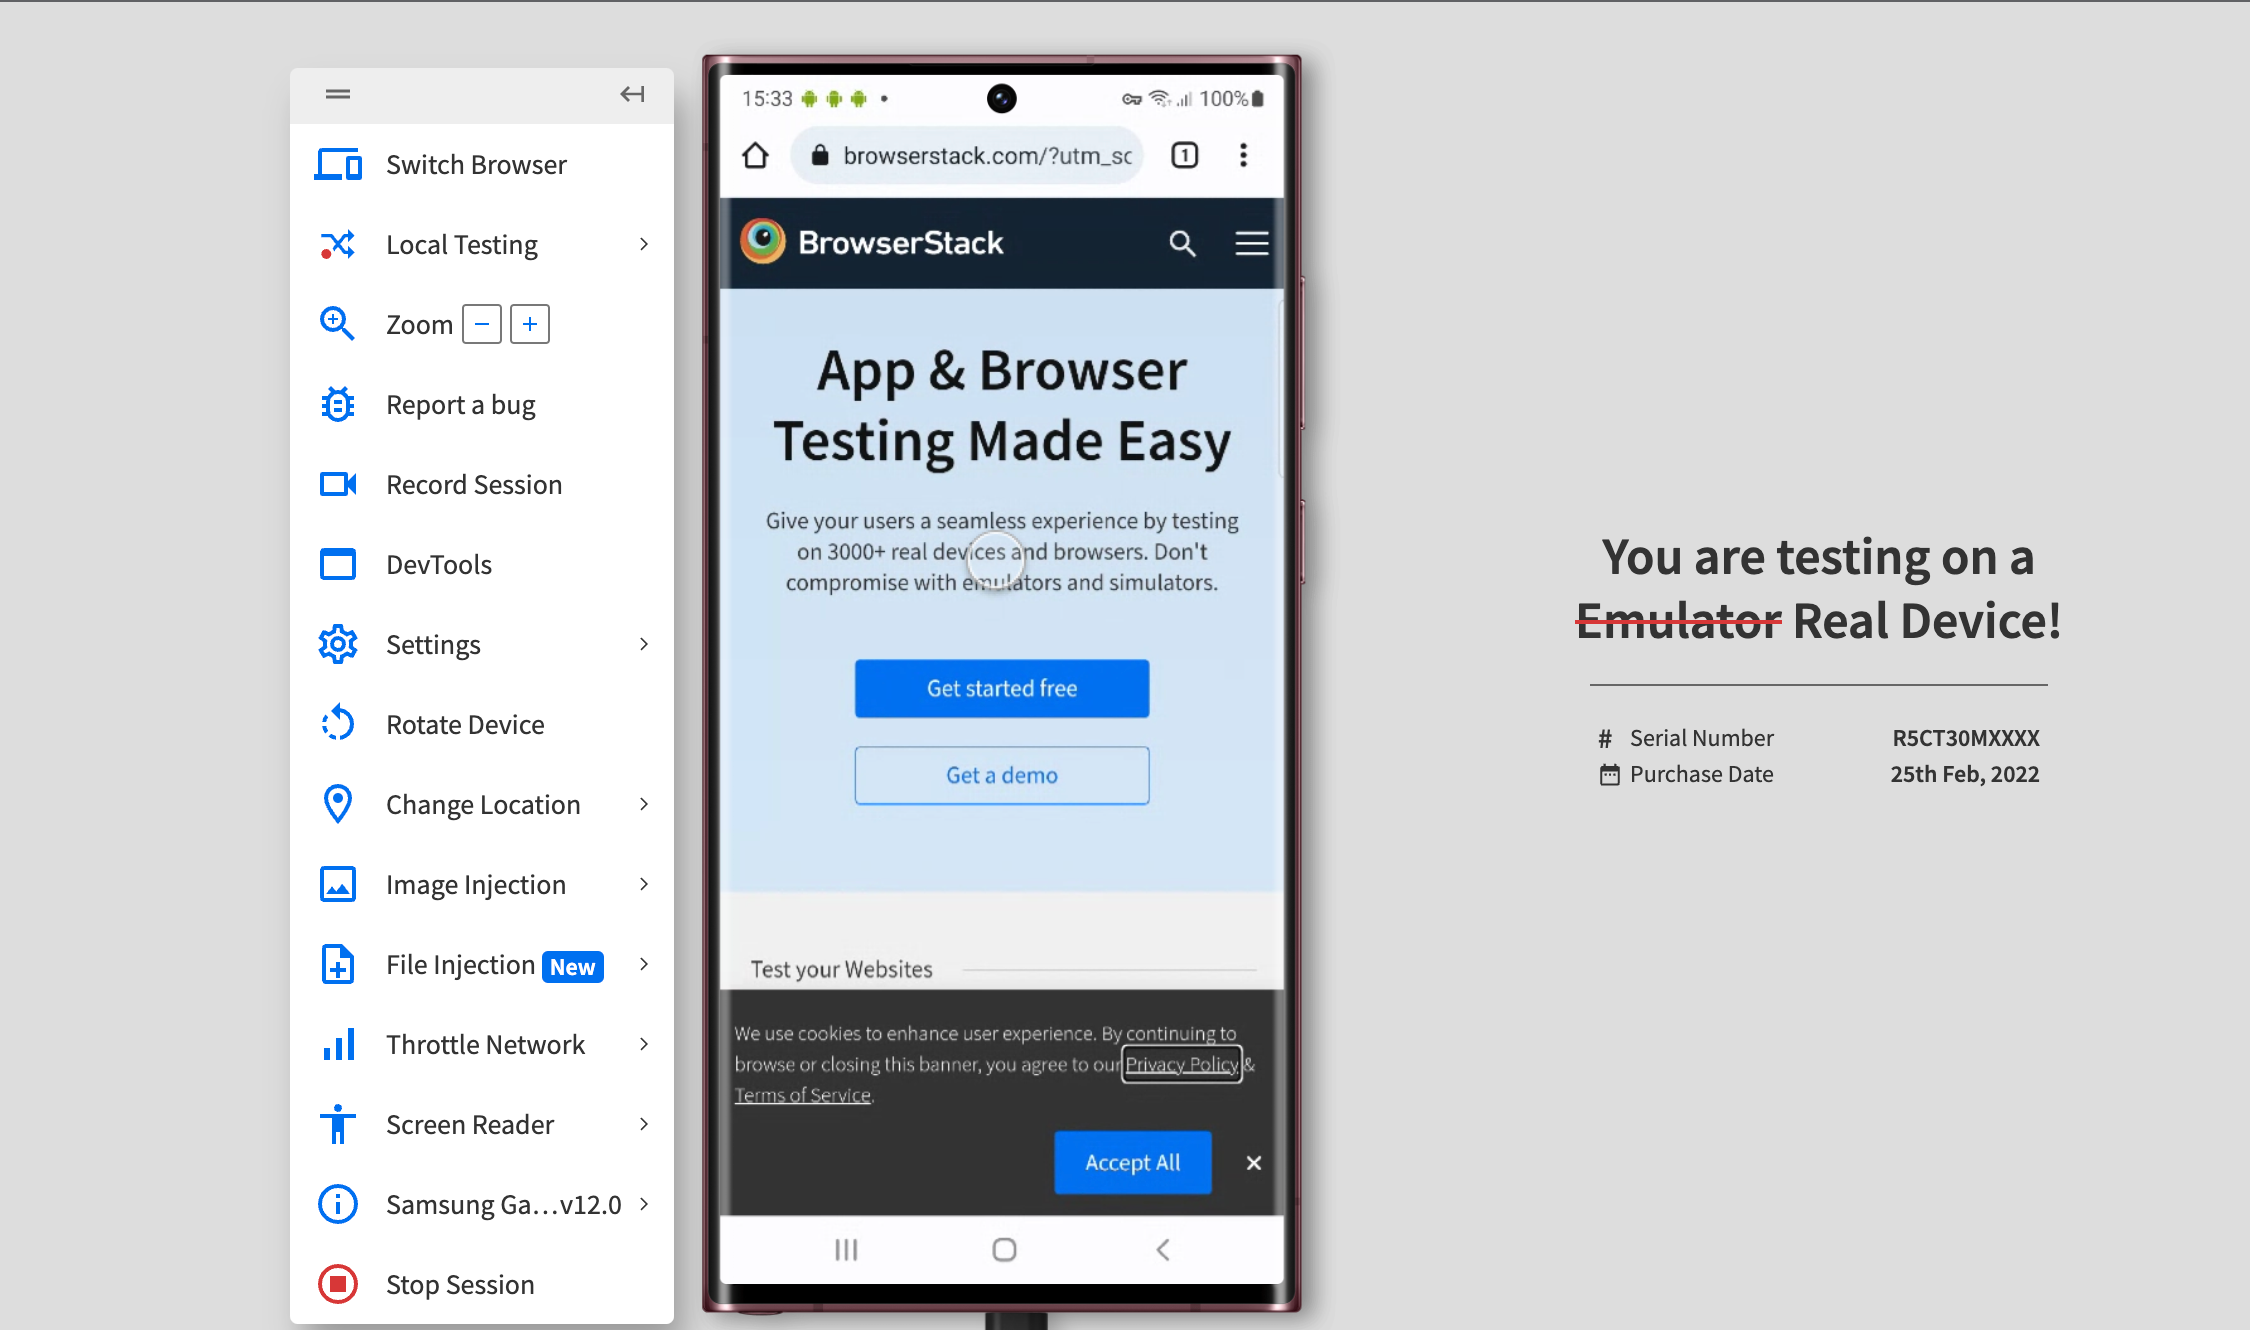The image size is (2250, 1330).
Task: Click the Record Session icon
Action: pos(339,484)
